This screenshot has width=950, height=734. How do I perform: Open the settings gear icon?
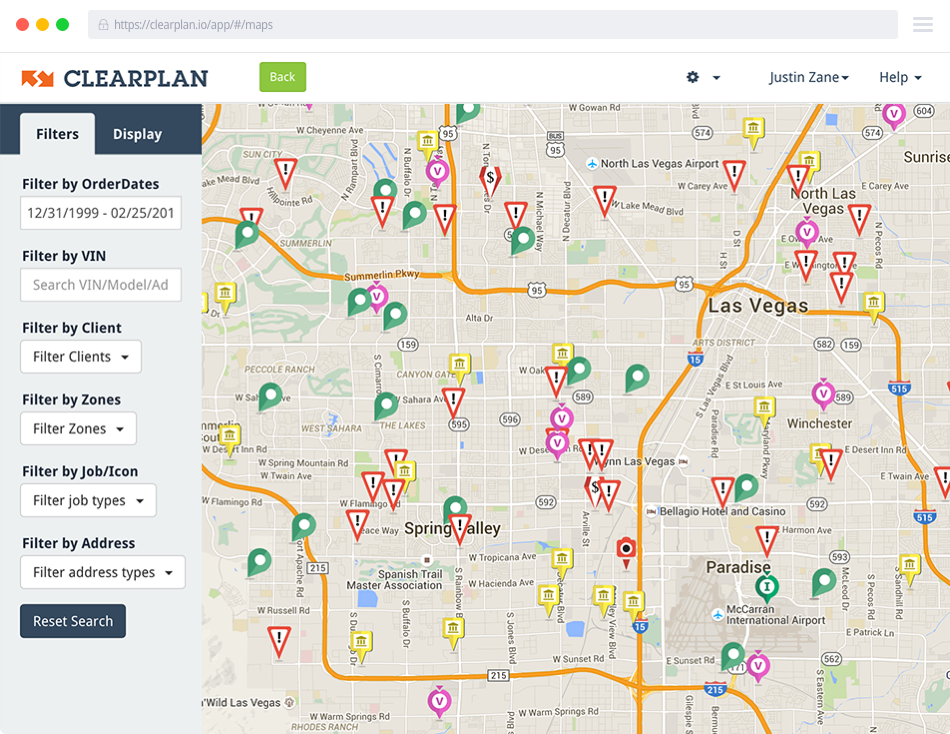coord(693,77)
